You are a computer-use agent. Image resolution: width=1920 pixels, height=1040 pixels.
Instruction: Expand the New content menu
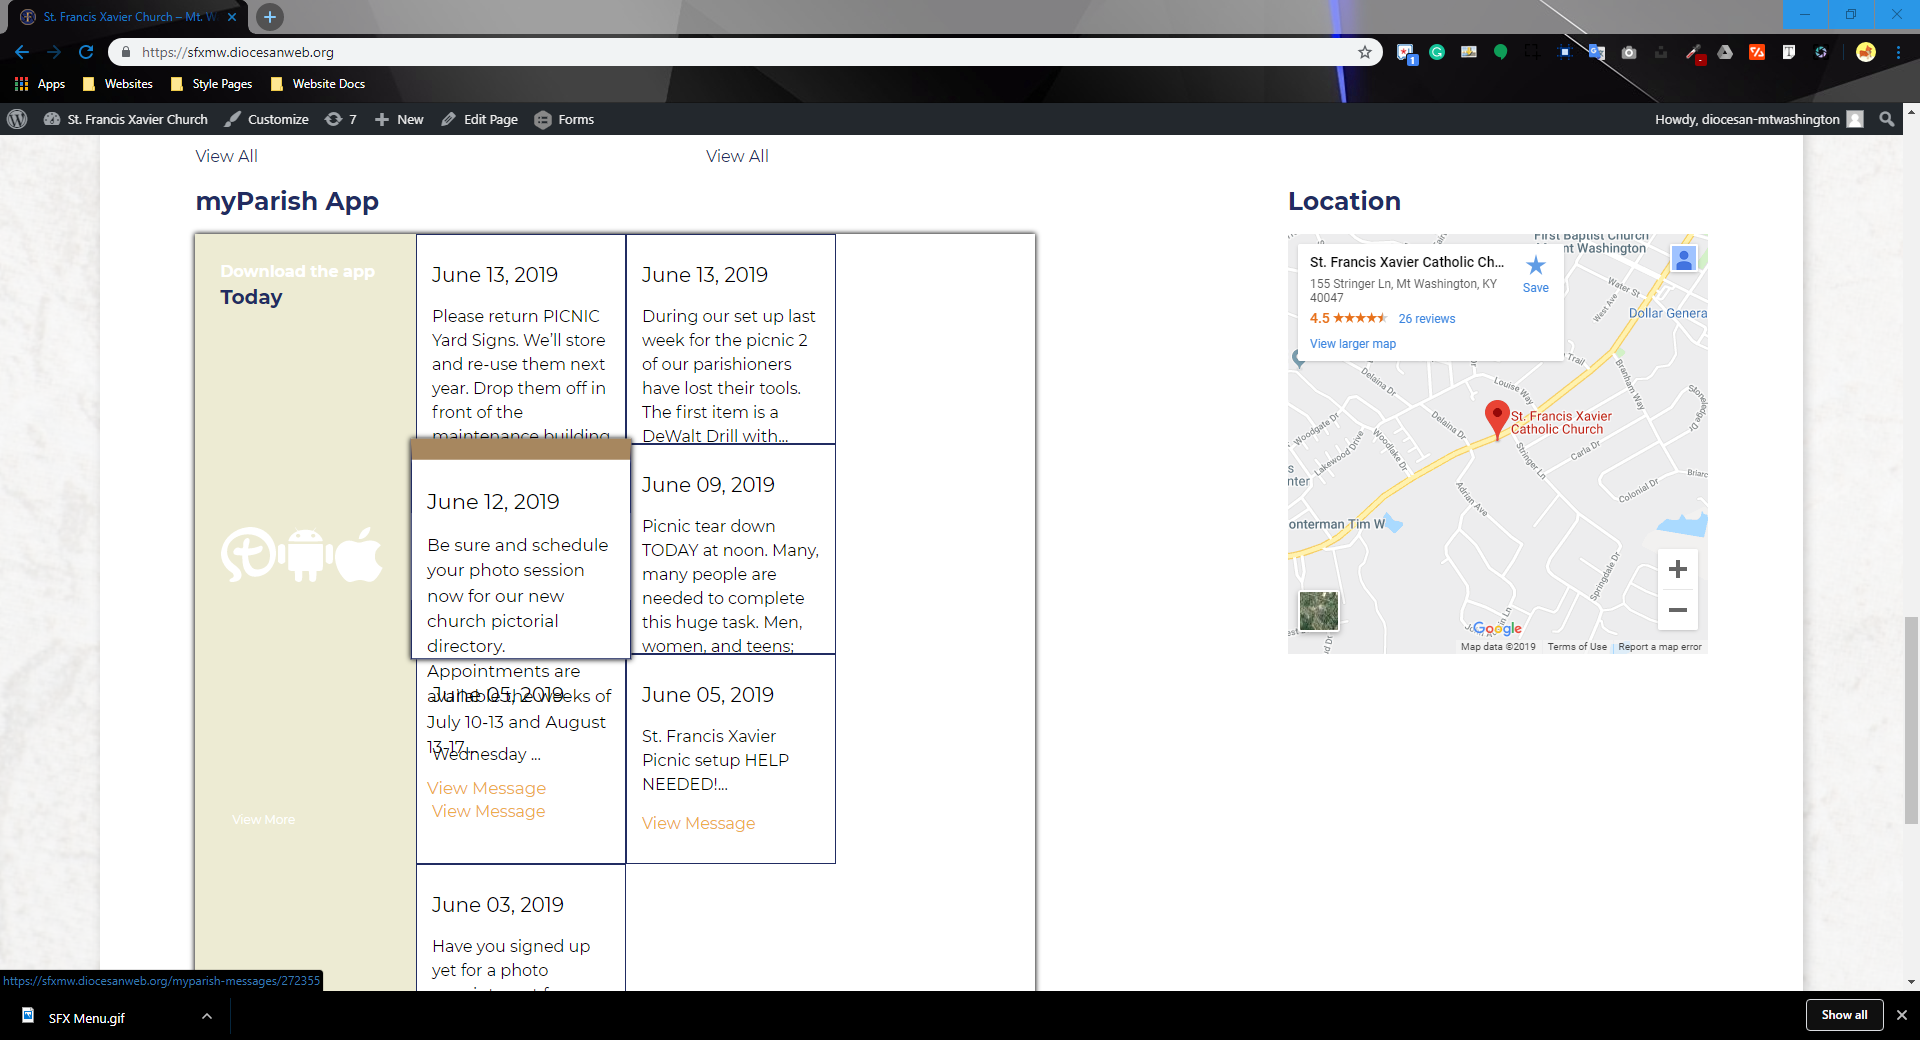point(399,119)
